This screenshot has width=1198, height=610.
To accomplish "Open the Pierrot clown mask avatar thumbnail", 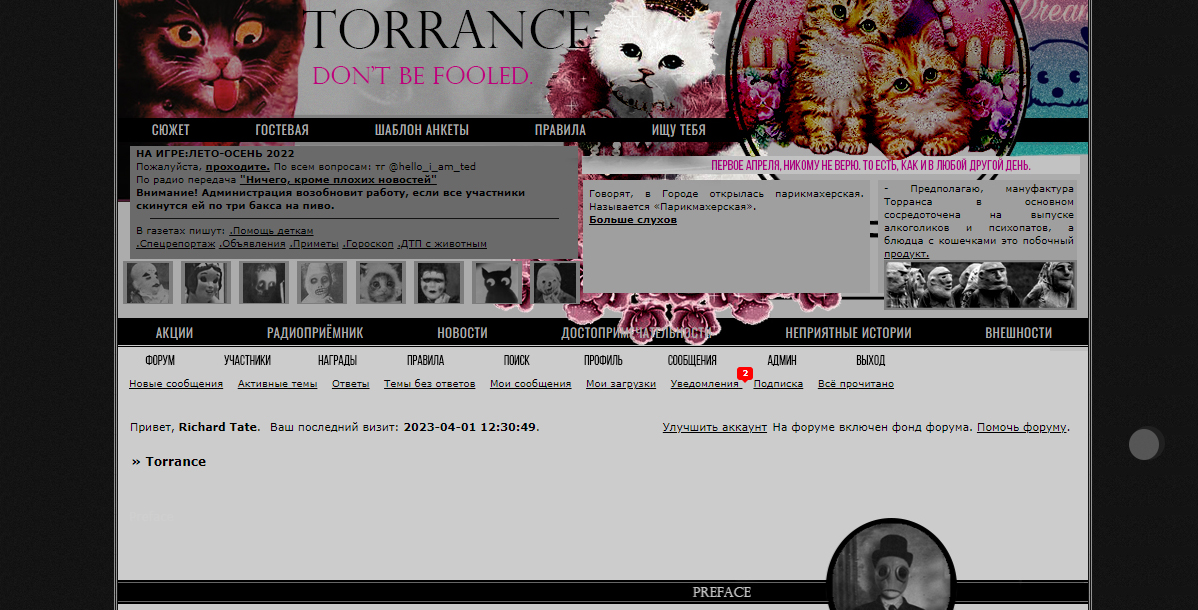I will [x=148, y=283].
